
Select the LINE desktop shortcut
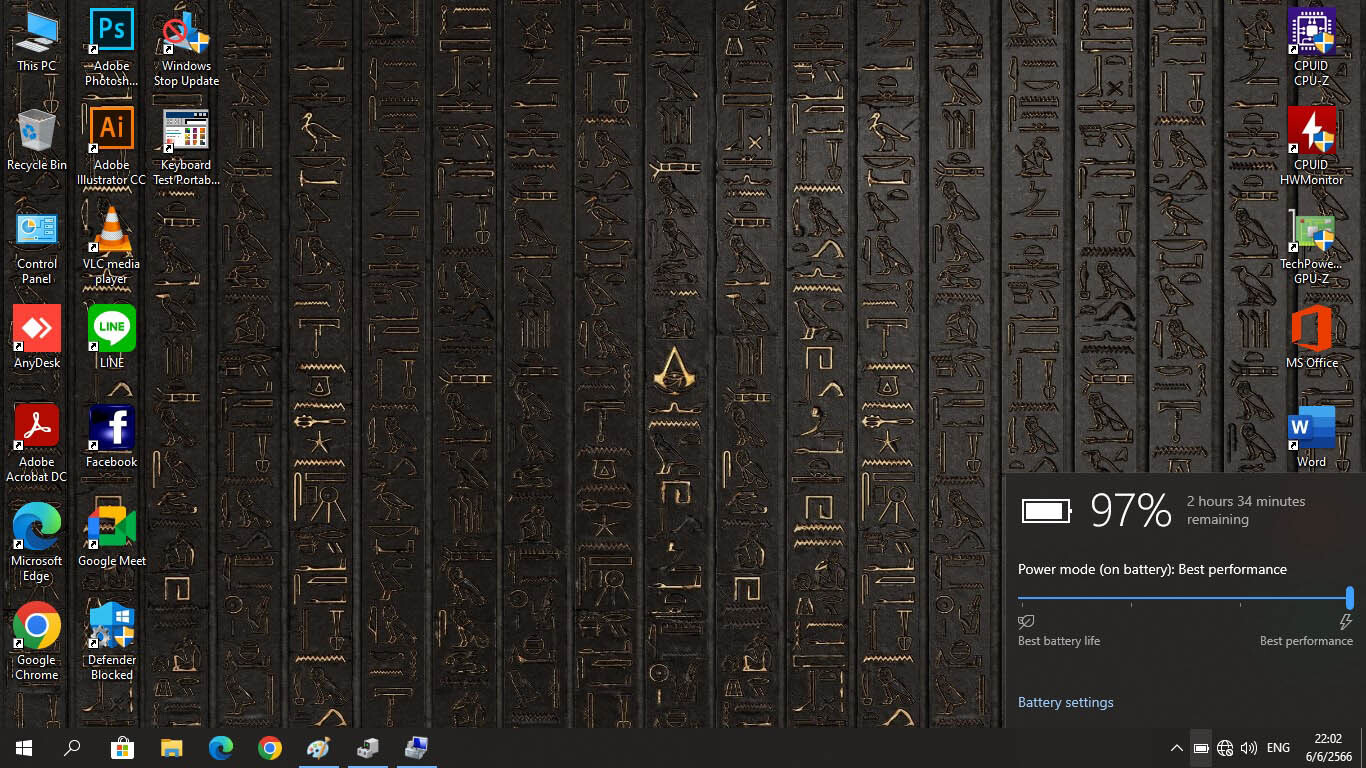(112, 338)
